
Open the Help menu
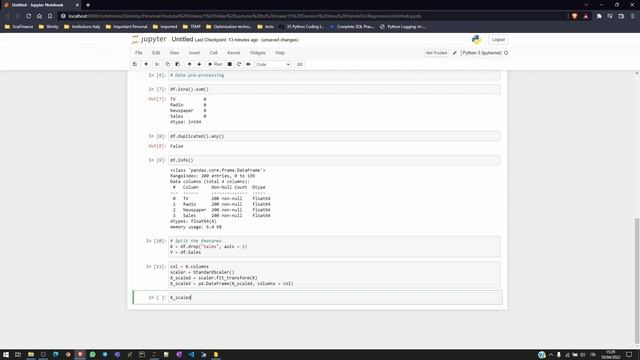pos(280,53)
